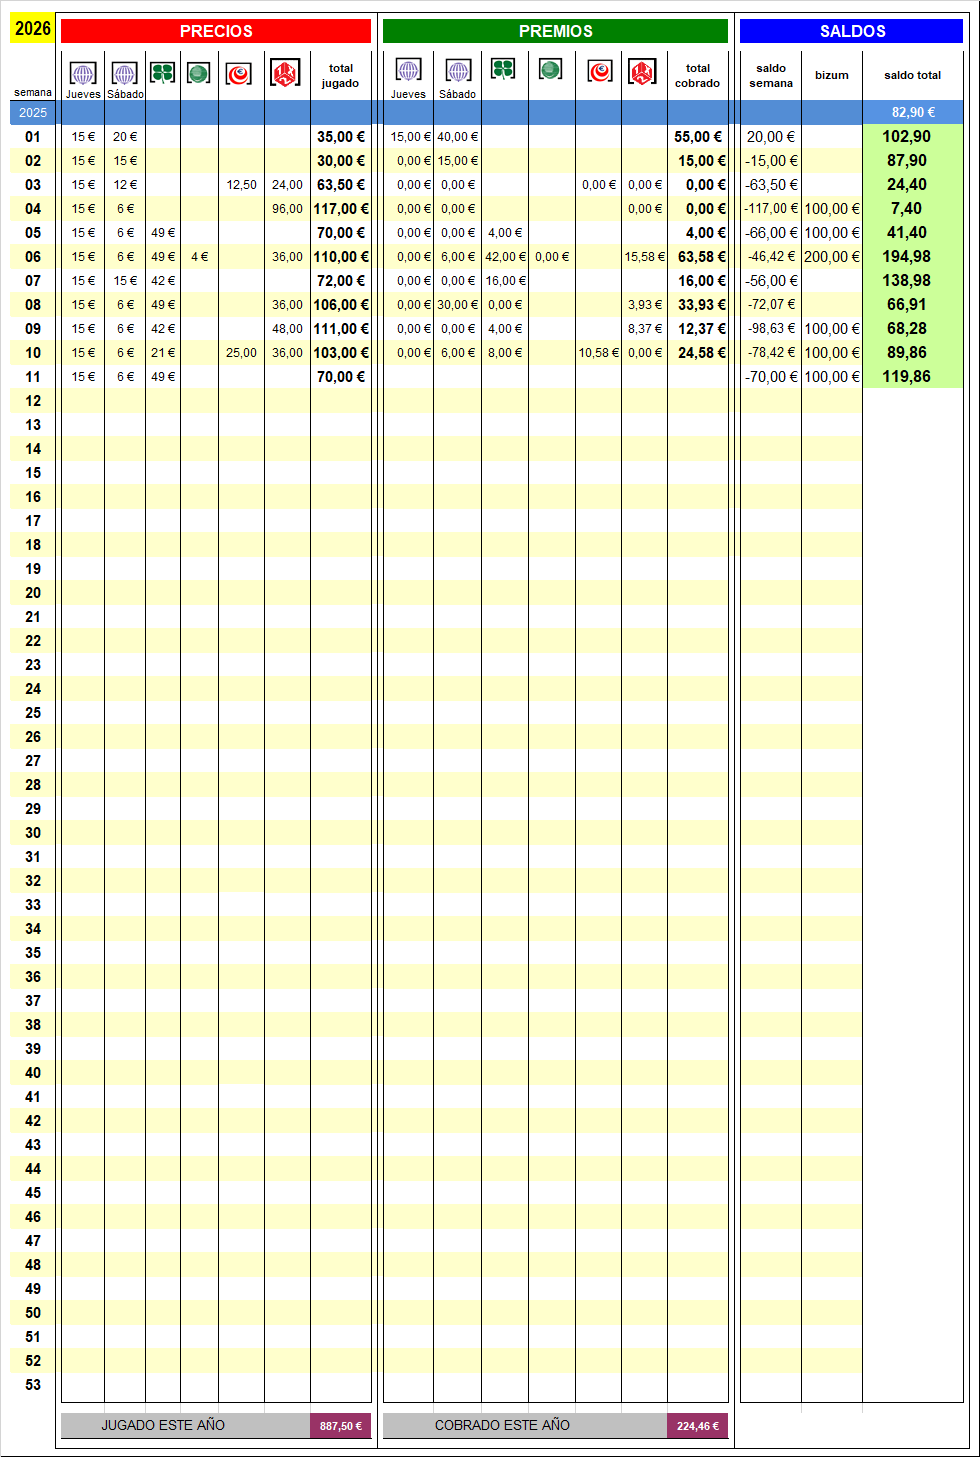
Task: Select the green ball icon under PREMIOS
Action: (x=550, y=69)
